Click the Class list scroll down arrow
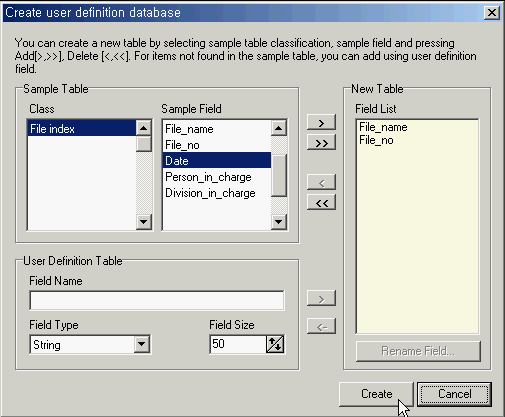Image resolution: width=505 pixels, height=417 pixels. click(144, 222)
